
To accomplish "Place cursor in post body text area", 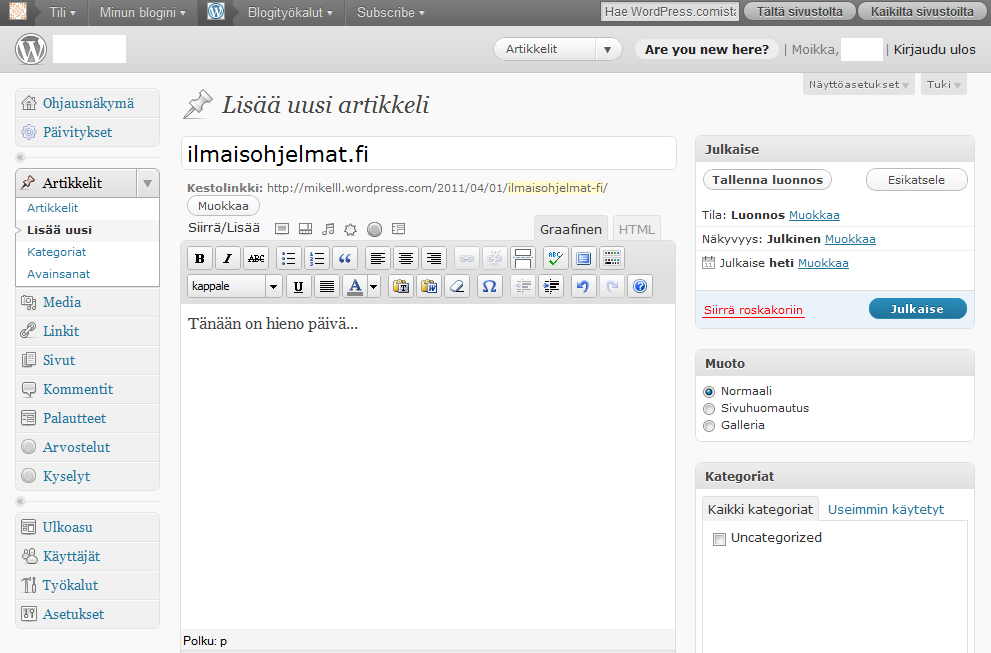I will click(429, 467).
